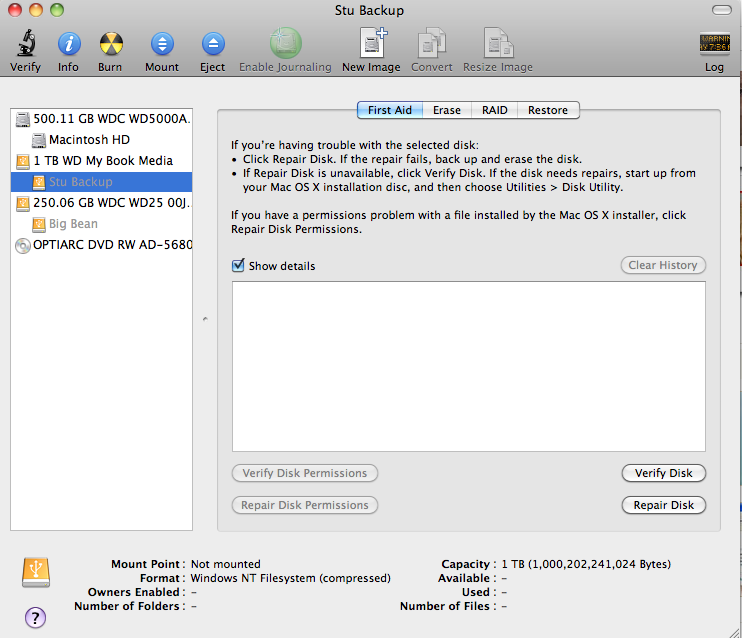Click the Convert toolbar icon
742x638 pixels.
coord(432,43)
